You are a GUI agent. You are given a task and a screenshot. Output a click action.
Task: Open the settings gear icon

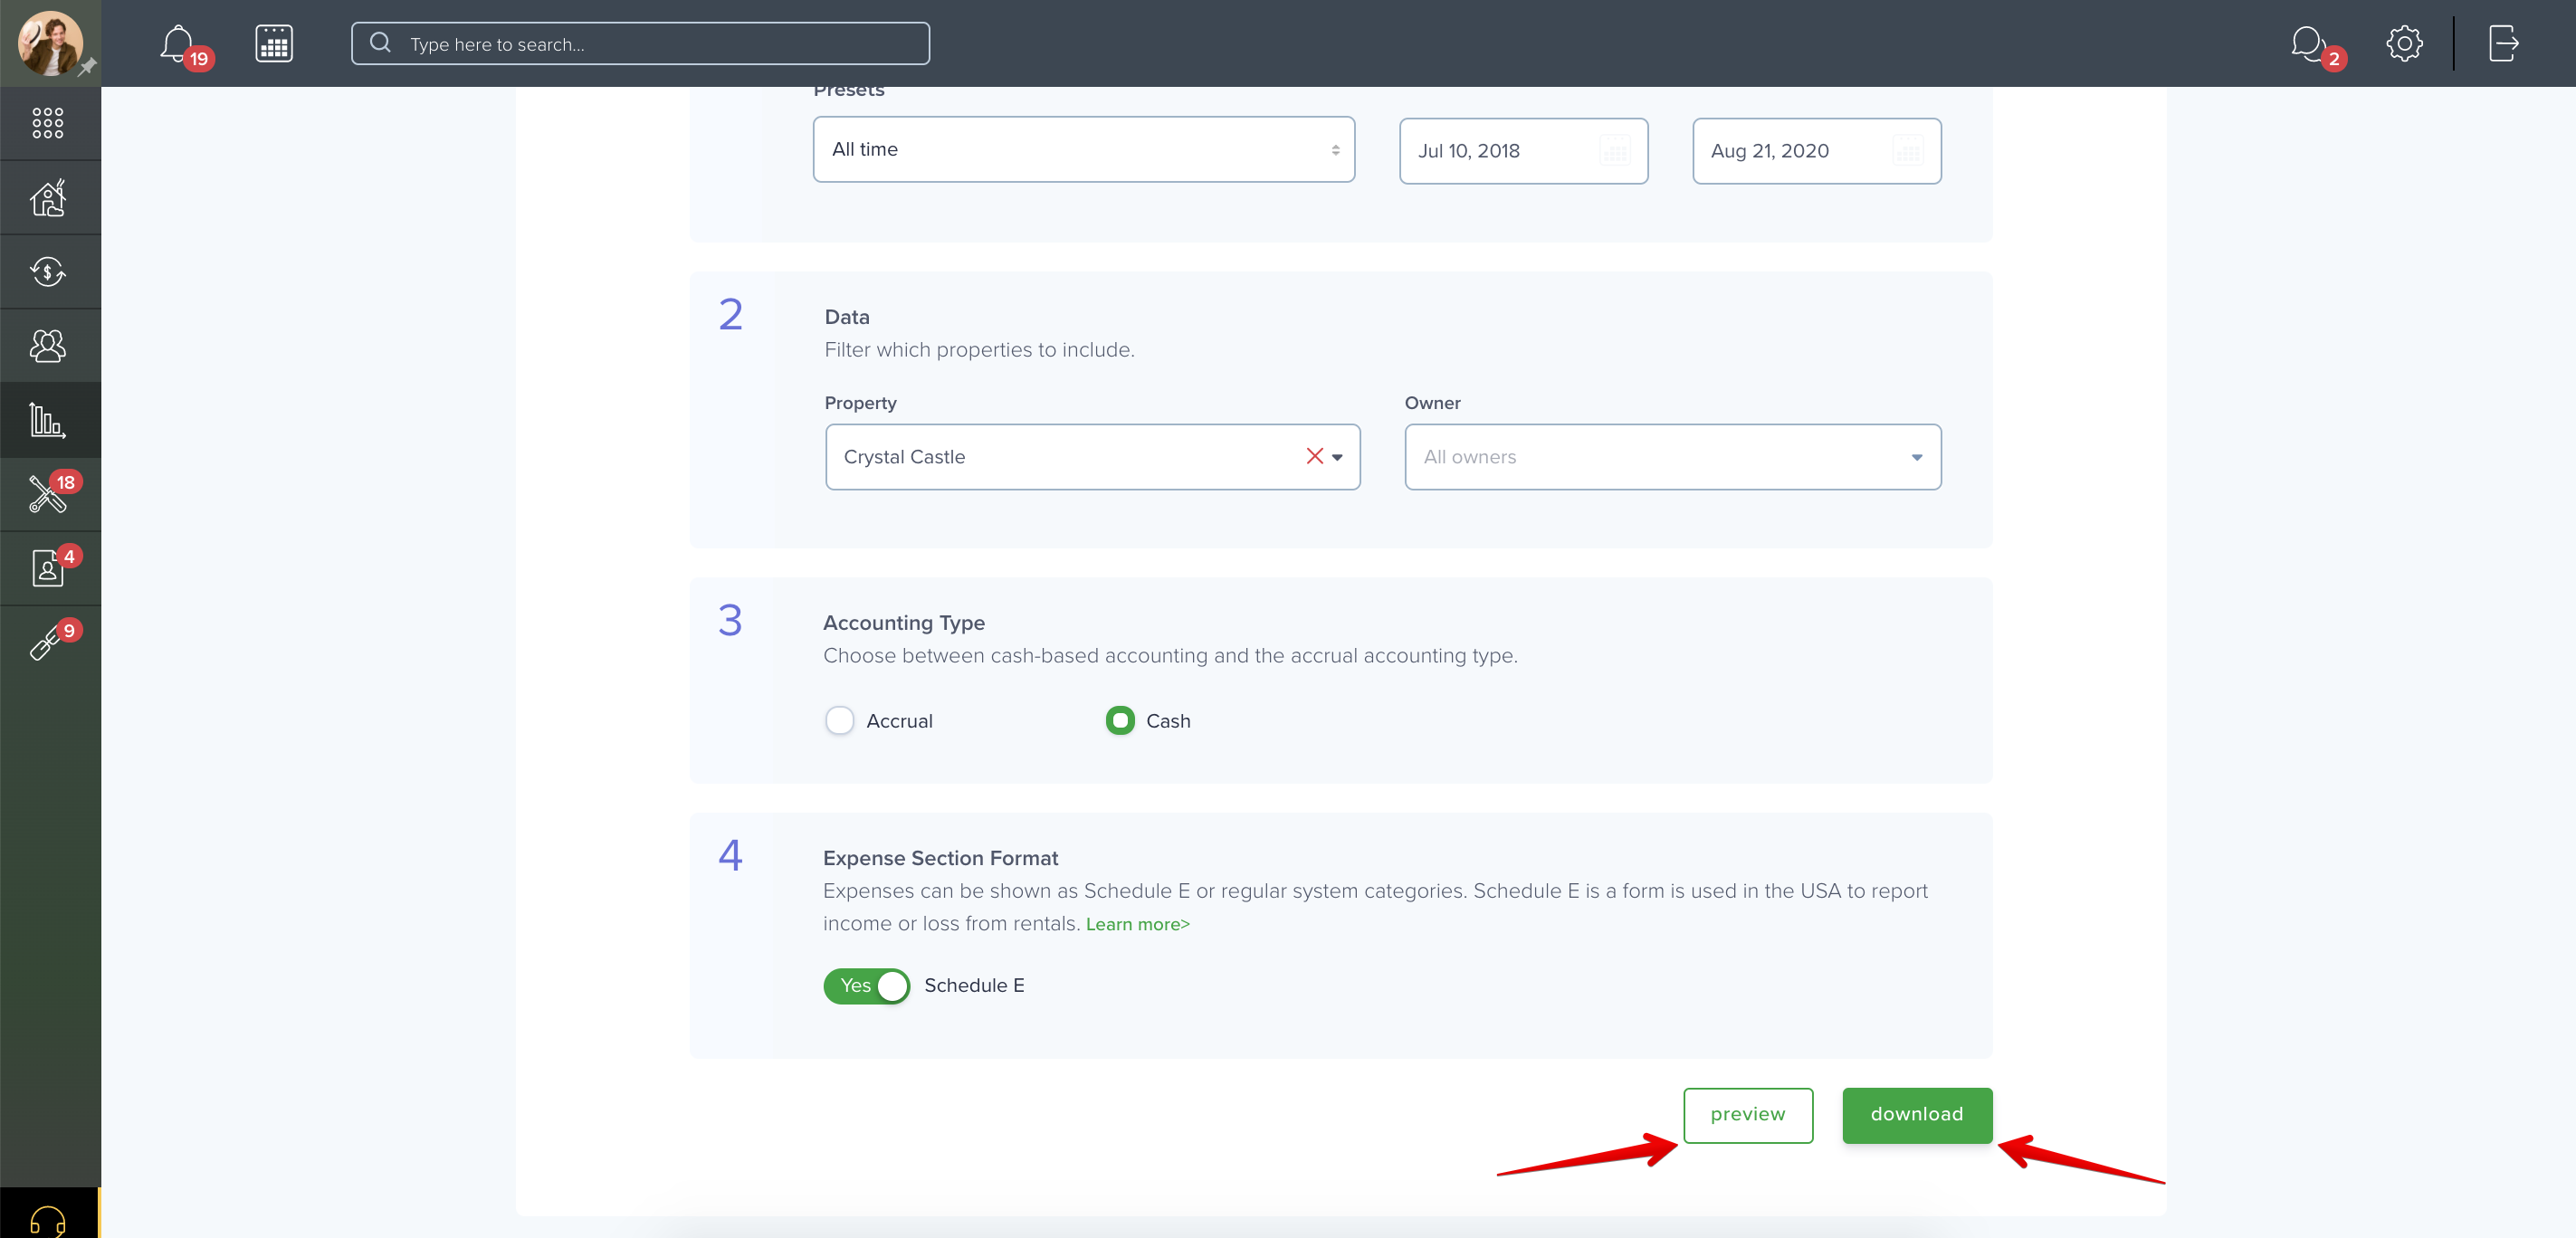click(2404, 43)
